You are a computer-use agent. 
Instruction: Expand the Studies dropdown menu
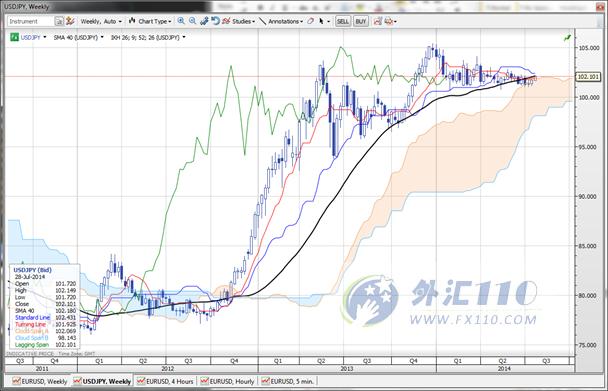click(x=239, y=21)
